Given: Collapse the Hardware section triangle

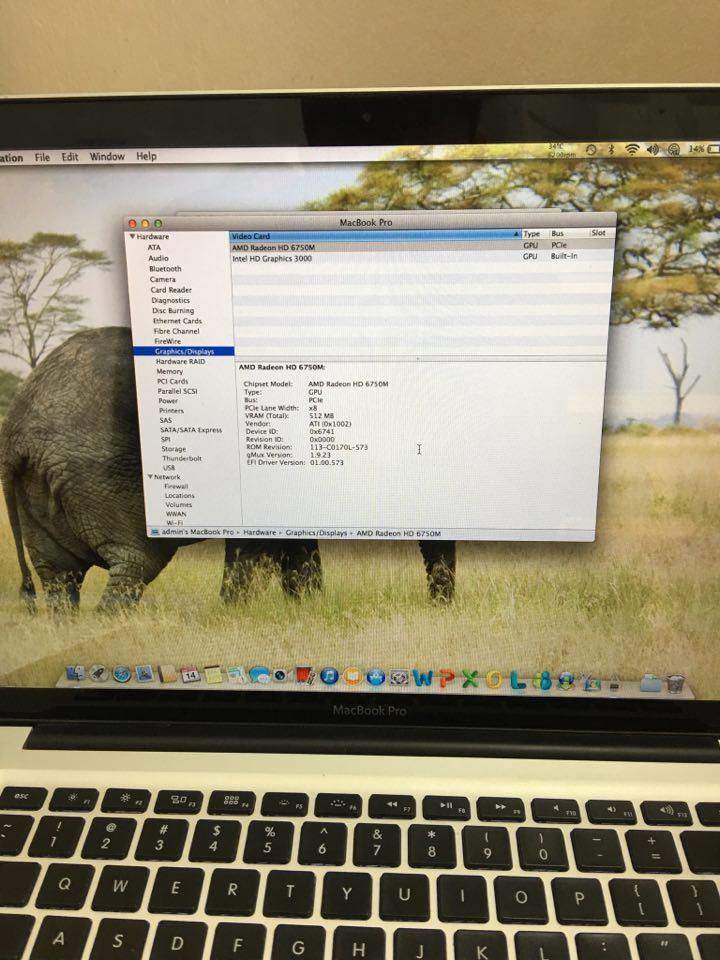Looking at the screenshot, I should tap(132, 236).
